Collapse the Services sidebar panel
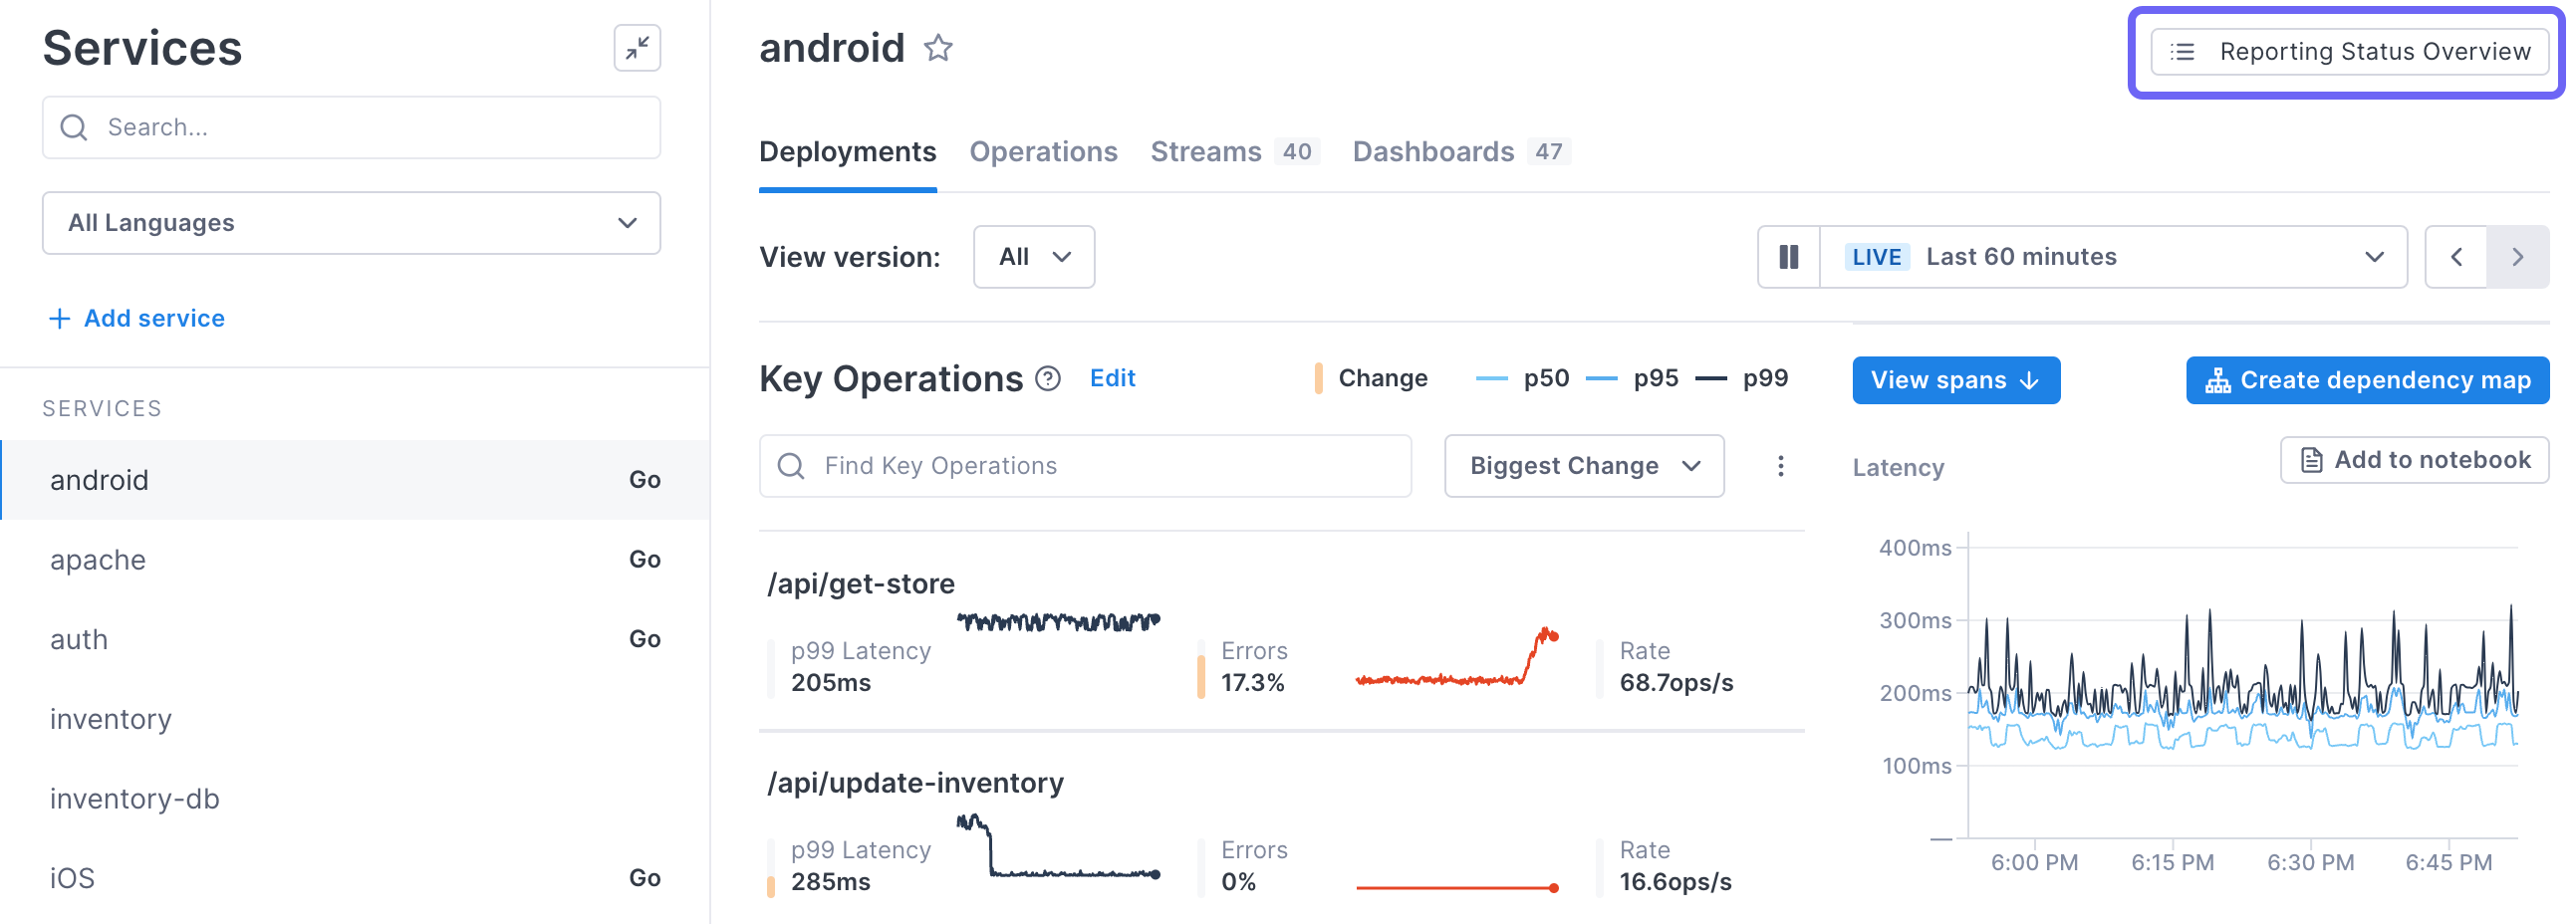The image size is (2576, 924). [x=637, y=48]
